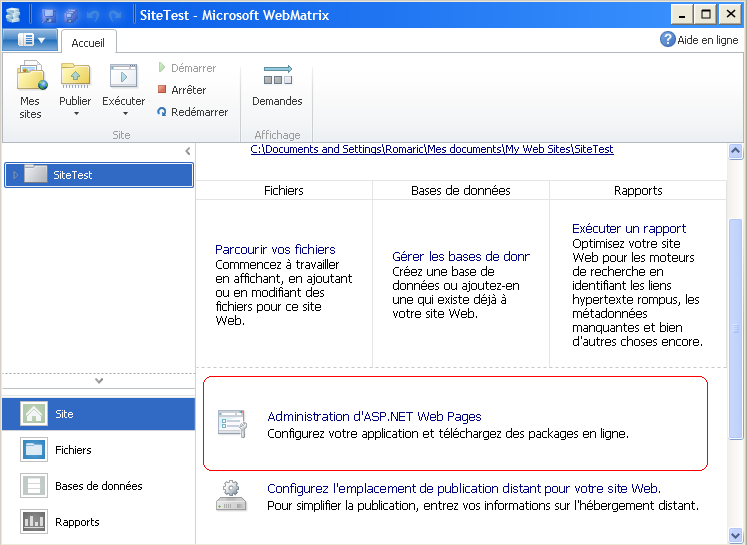
Task: Click the Arrêter stop icon
Action: pyautogui.click(x=162, y=90)
